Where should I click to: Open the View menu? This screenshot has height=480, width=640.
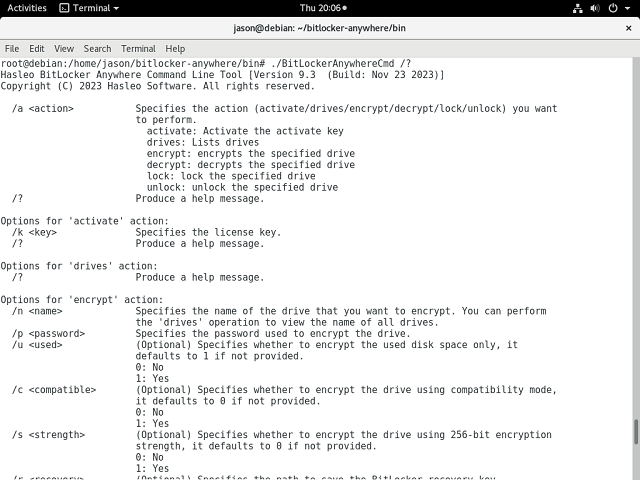coord(64,49)
